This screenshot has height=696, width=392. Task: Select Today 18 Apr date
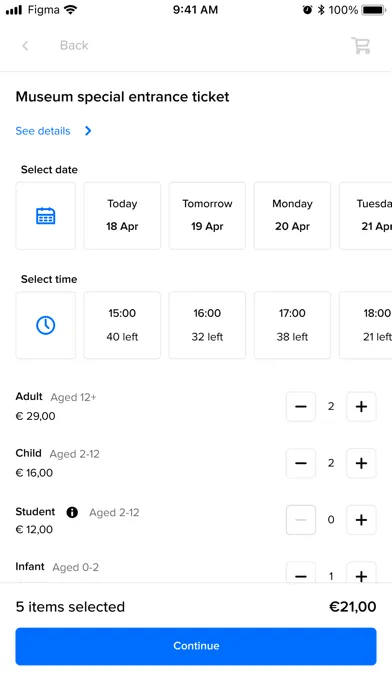(122, 216)
